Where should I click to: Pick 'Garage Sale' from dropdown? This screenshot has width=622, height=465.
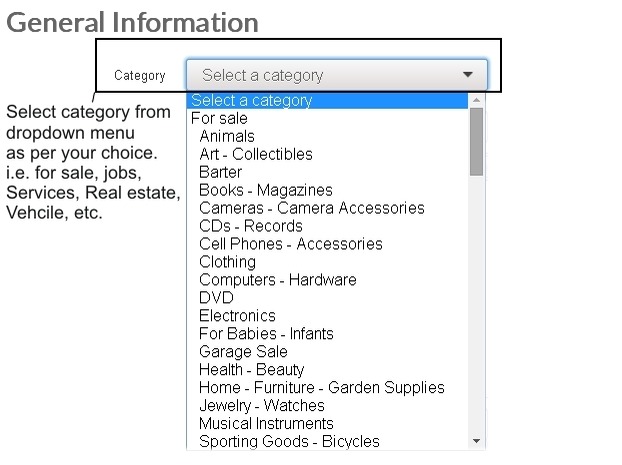pyautogui.click(x=243, y=352)
